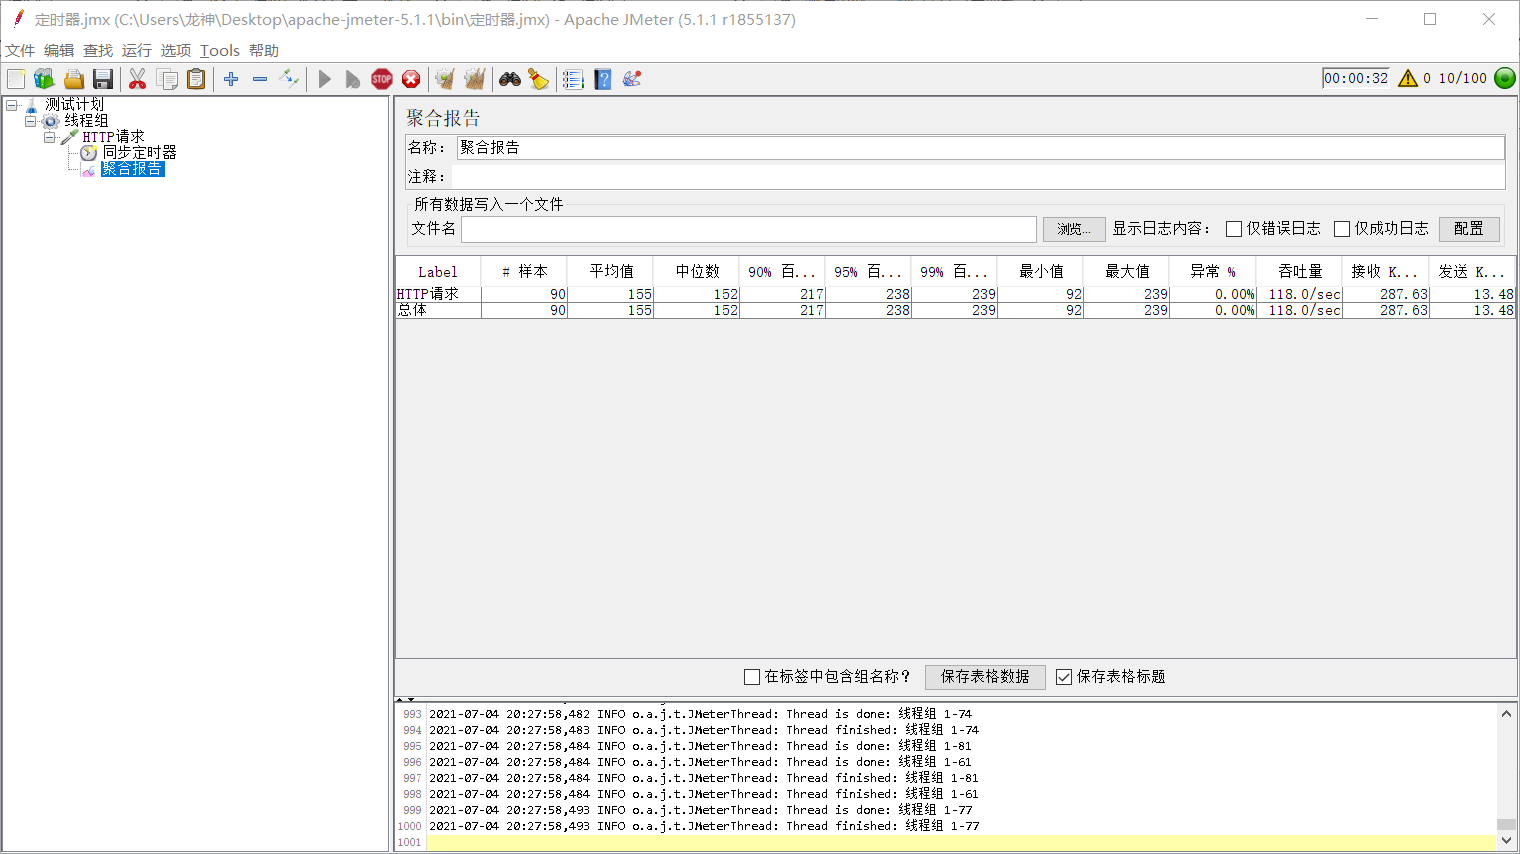Open Help via blue question mark icon
Screen dimensions: 1520x854
click(603, 79)
